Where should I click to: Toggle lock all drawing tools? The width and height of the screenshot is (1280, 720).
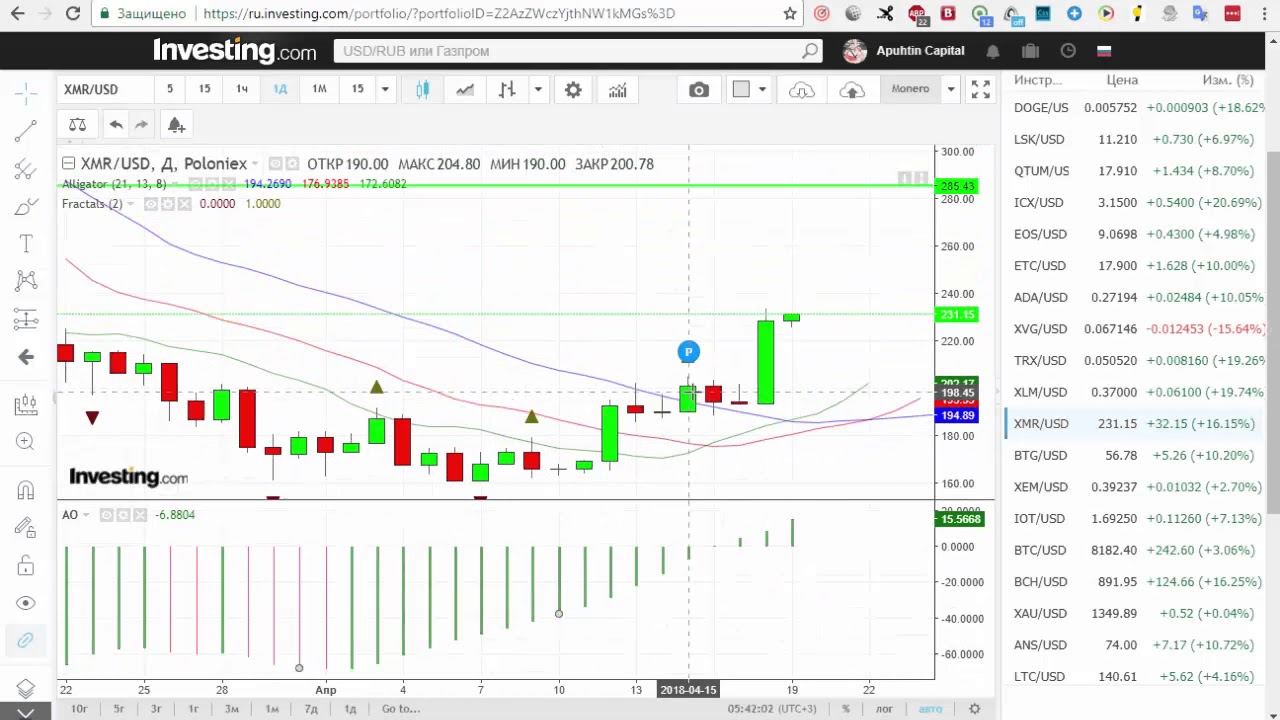(x=26, y=566)
